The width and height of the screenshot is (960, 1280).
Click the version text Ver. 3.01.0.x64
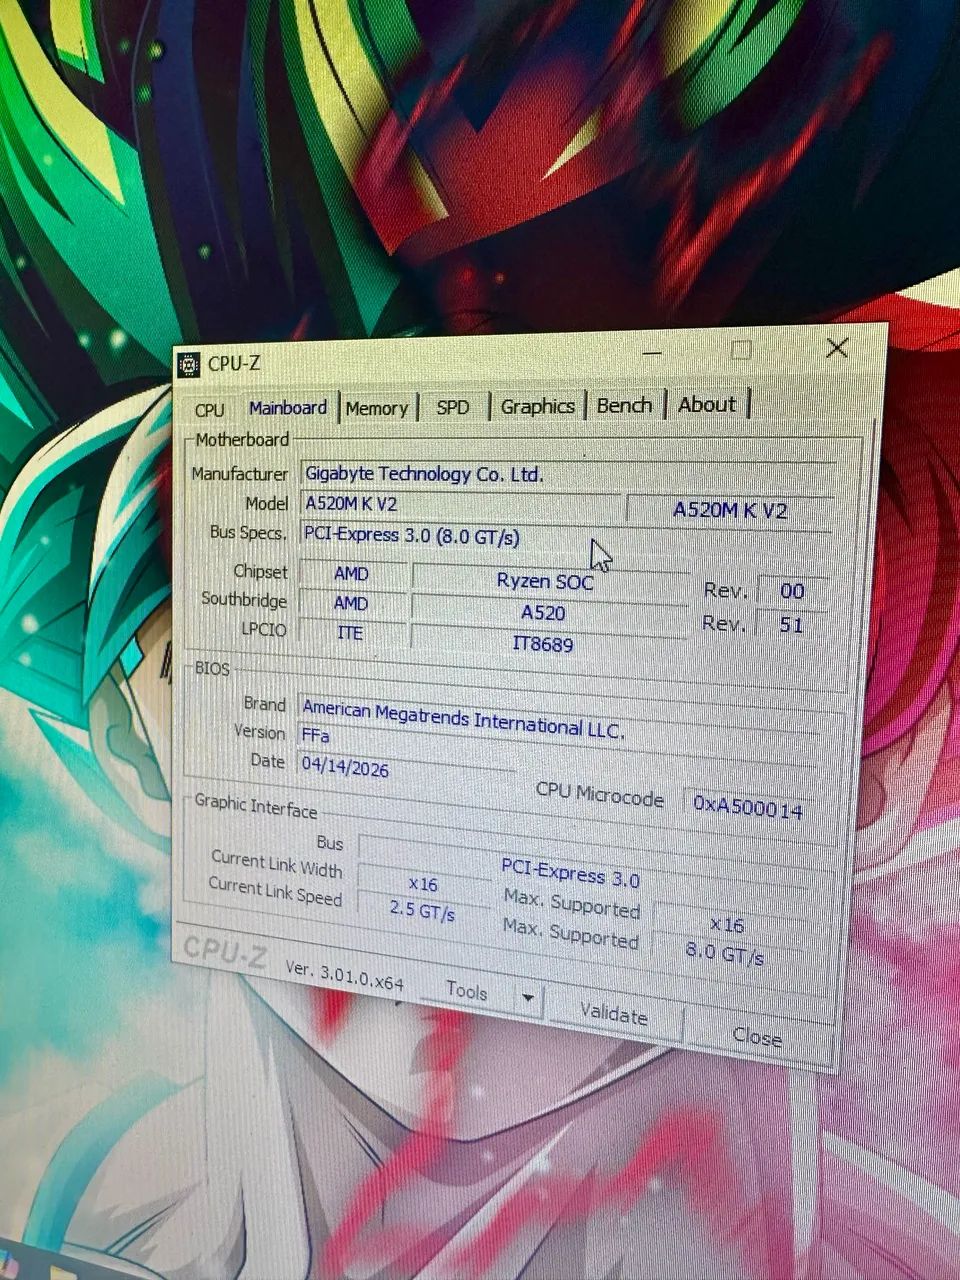pyautogui.click(x=345, y=976)
